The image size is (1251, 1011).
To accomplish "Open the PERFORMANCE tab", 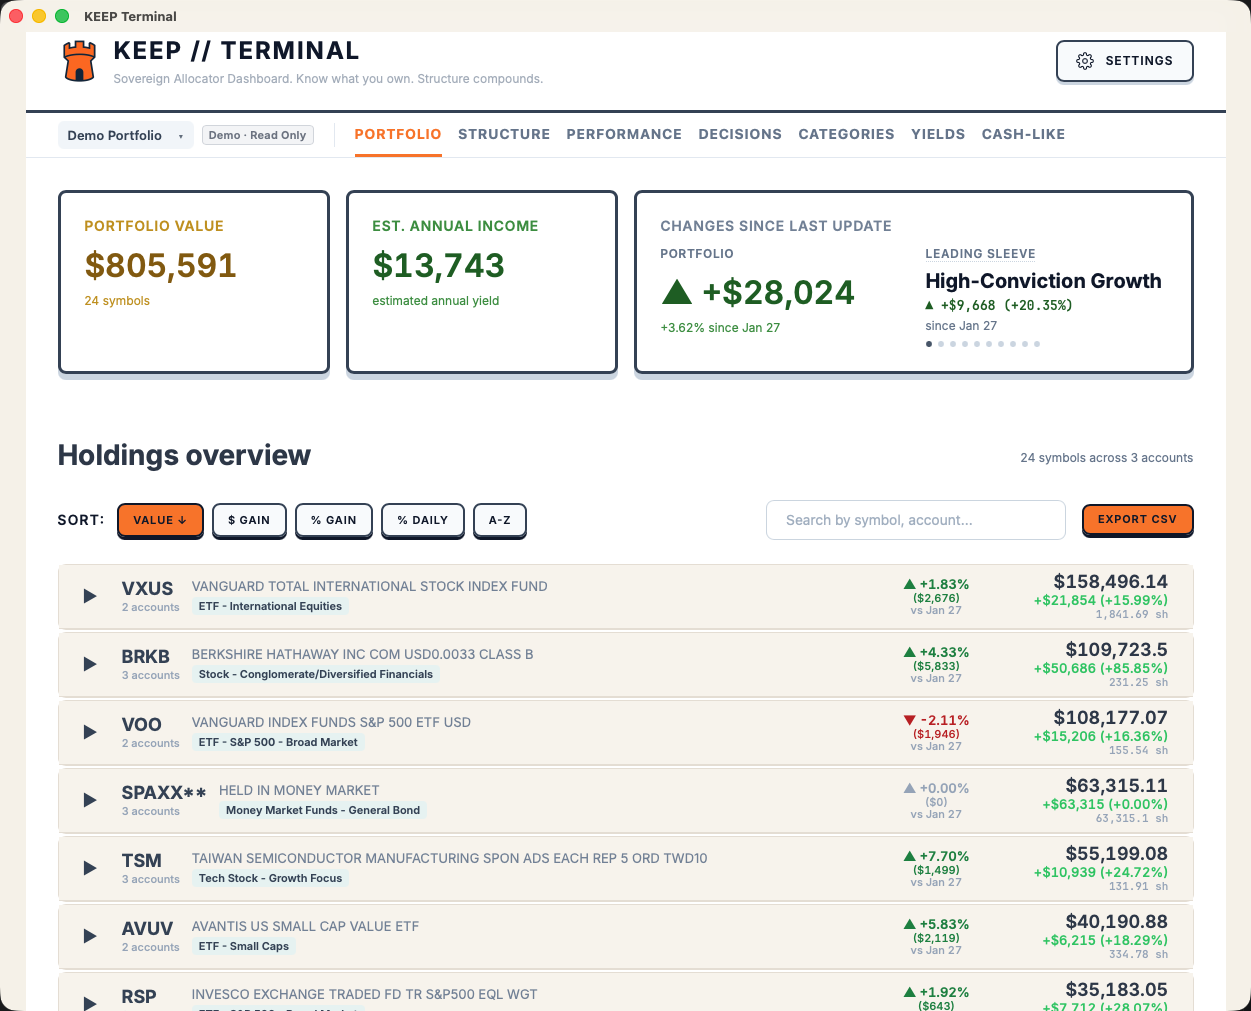I will [x=624, y=134].
